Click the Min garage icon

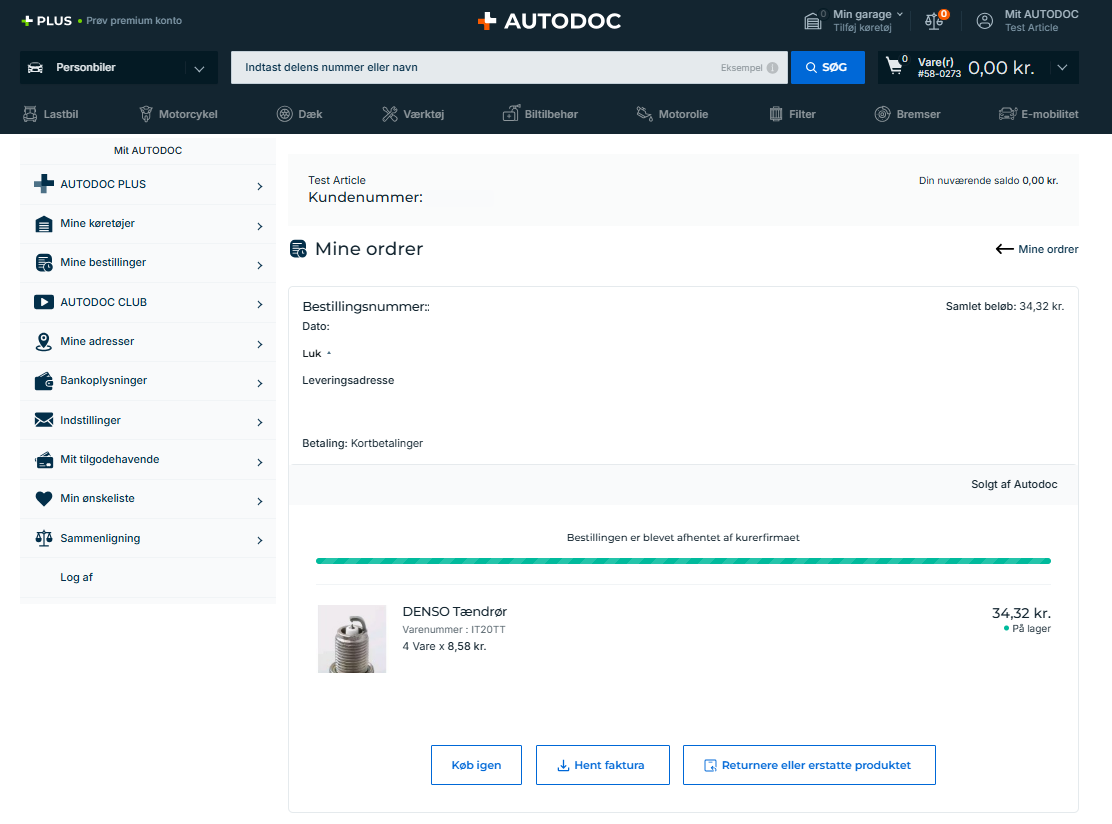813,21
